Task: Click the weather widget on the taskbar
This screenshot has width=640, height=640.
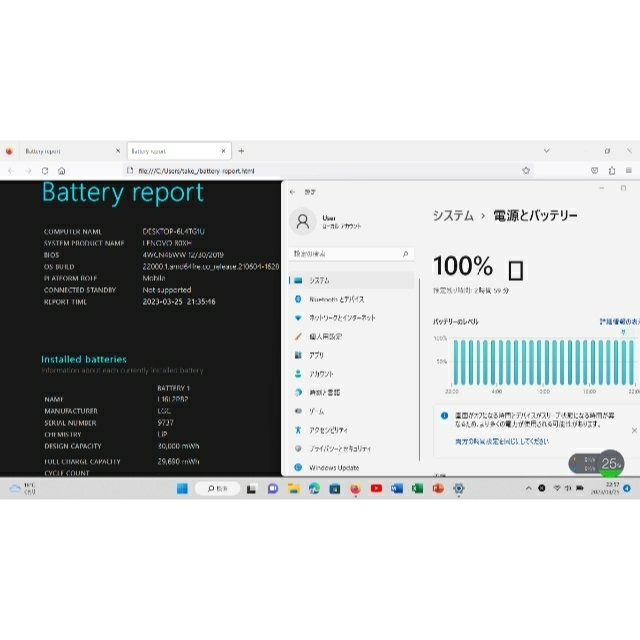Action: point(22,488)
